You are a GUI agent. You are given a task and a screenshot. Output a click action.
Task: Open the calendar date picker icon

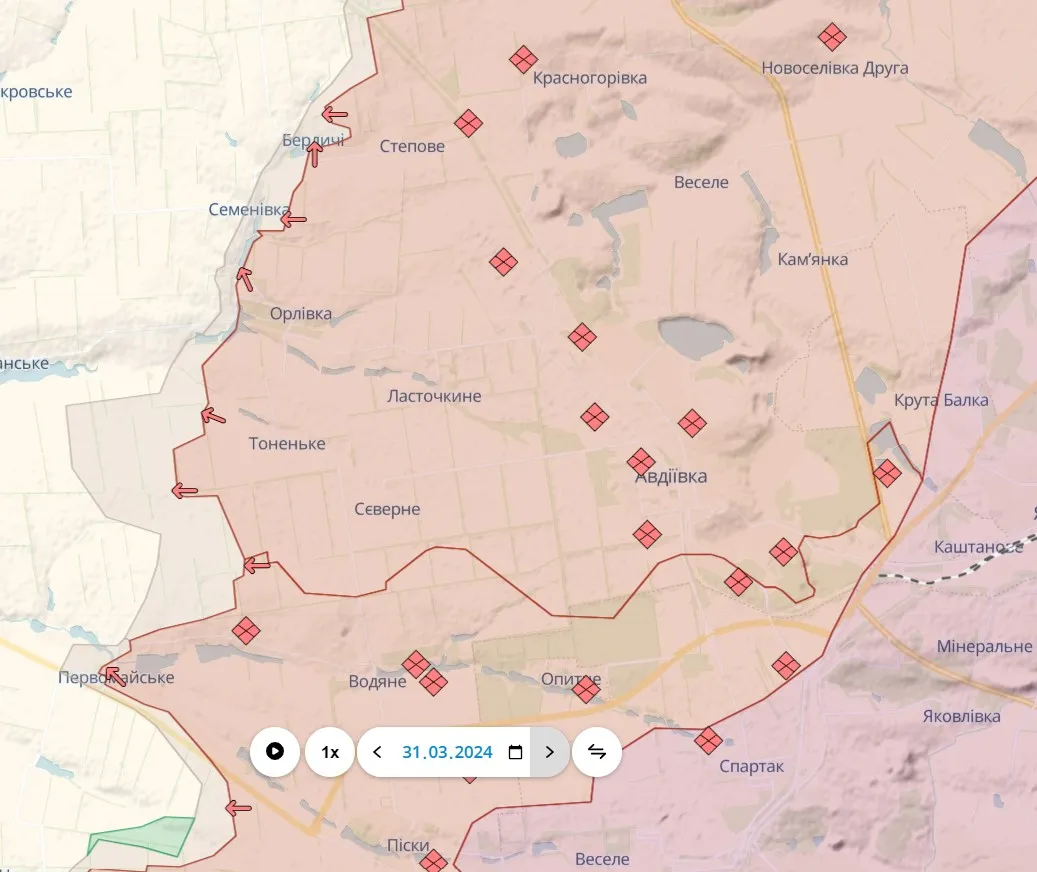point(516,752)
